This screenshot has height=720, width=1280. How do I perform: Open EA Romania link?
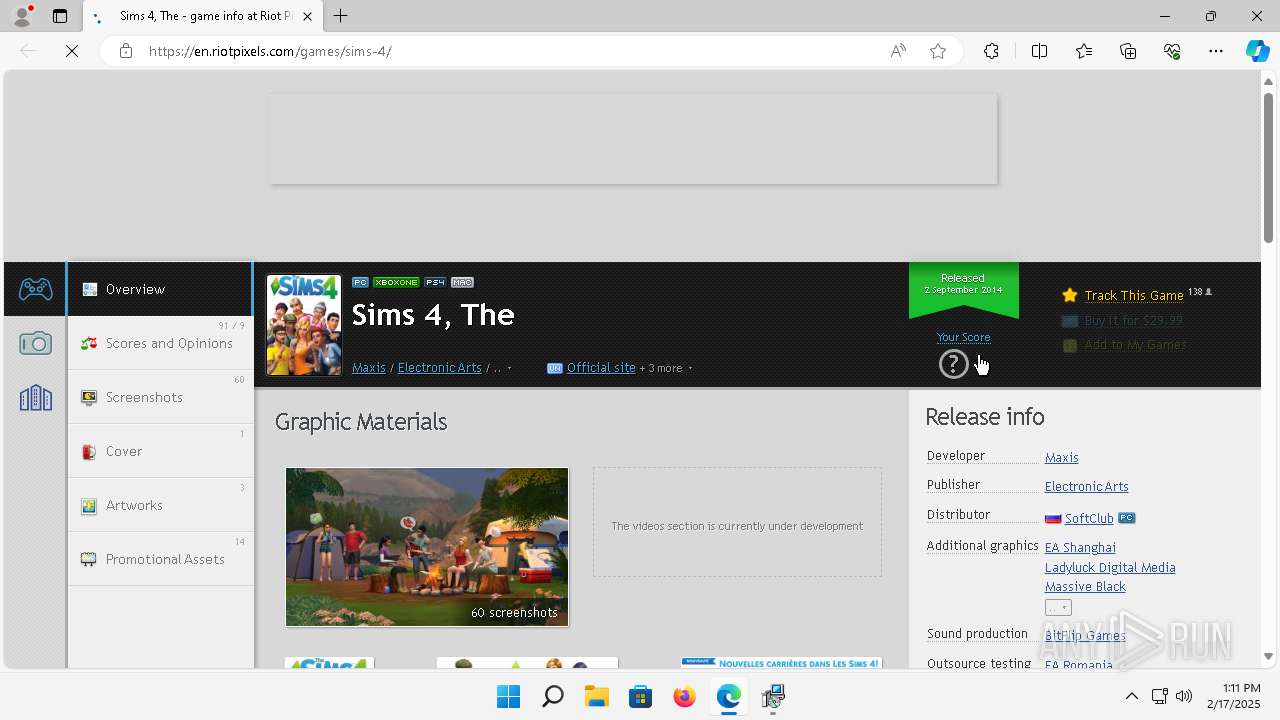(x=1078, y=664)
